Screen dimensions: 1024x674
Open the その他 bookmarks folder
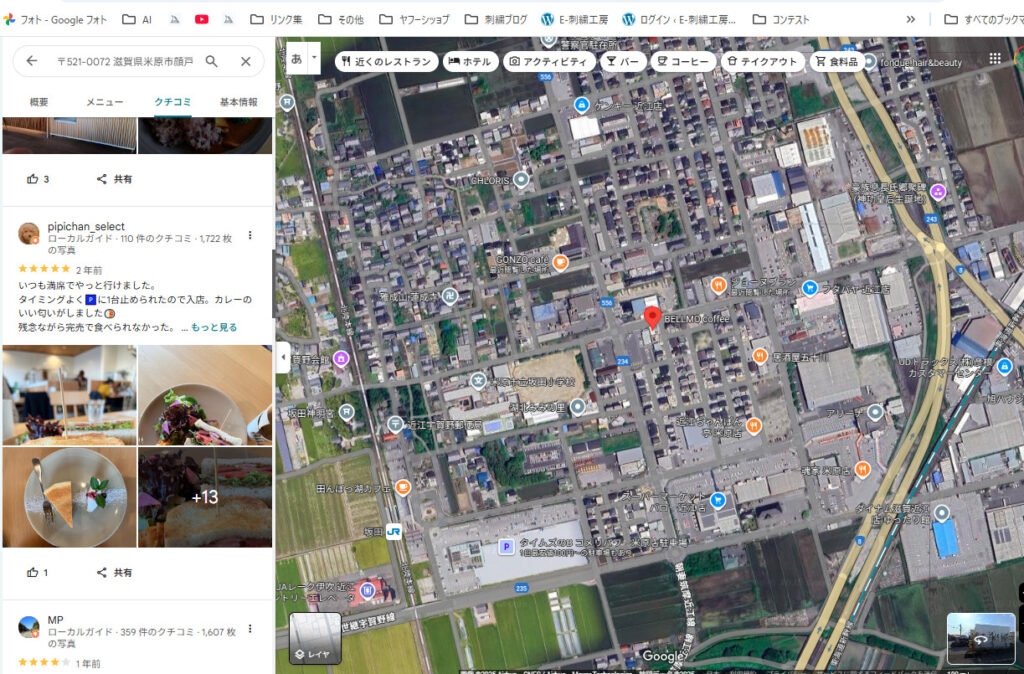(341, 20)
